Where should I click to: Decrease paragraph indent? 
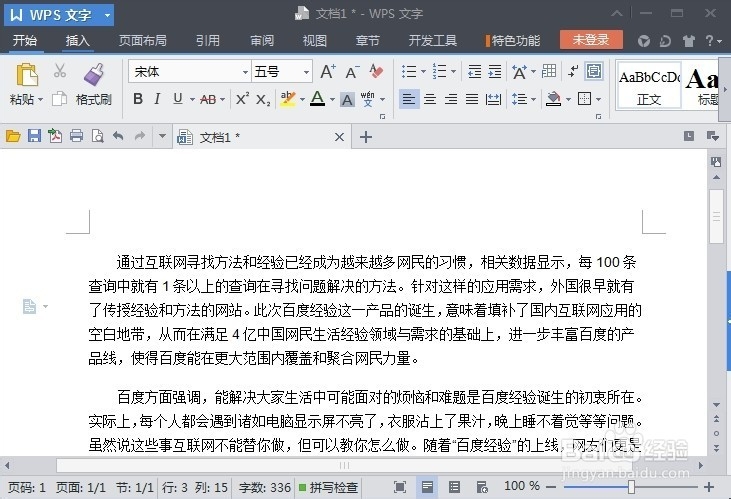point(475,71)
